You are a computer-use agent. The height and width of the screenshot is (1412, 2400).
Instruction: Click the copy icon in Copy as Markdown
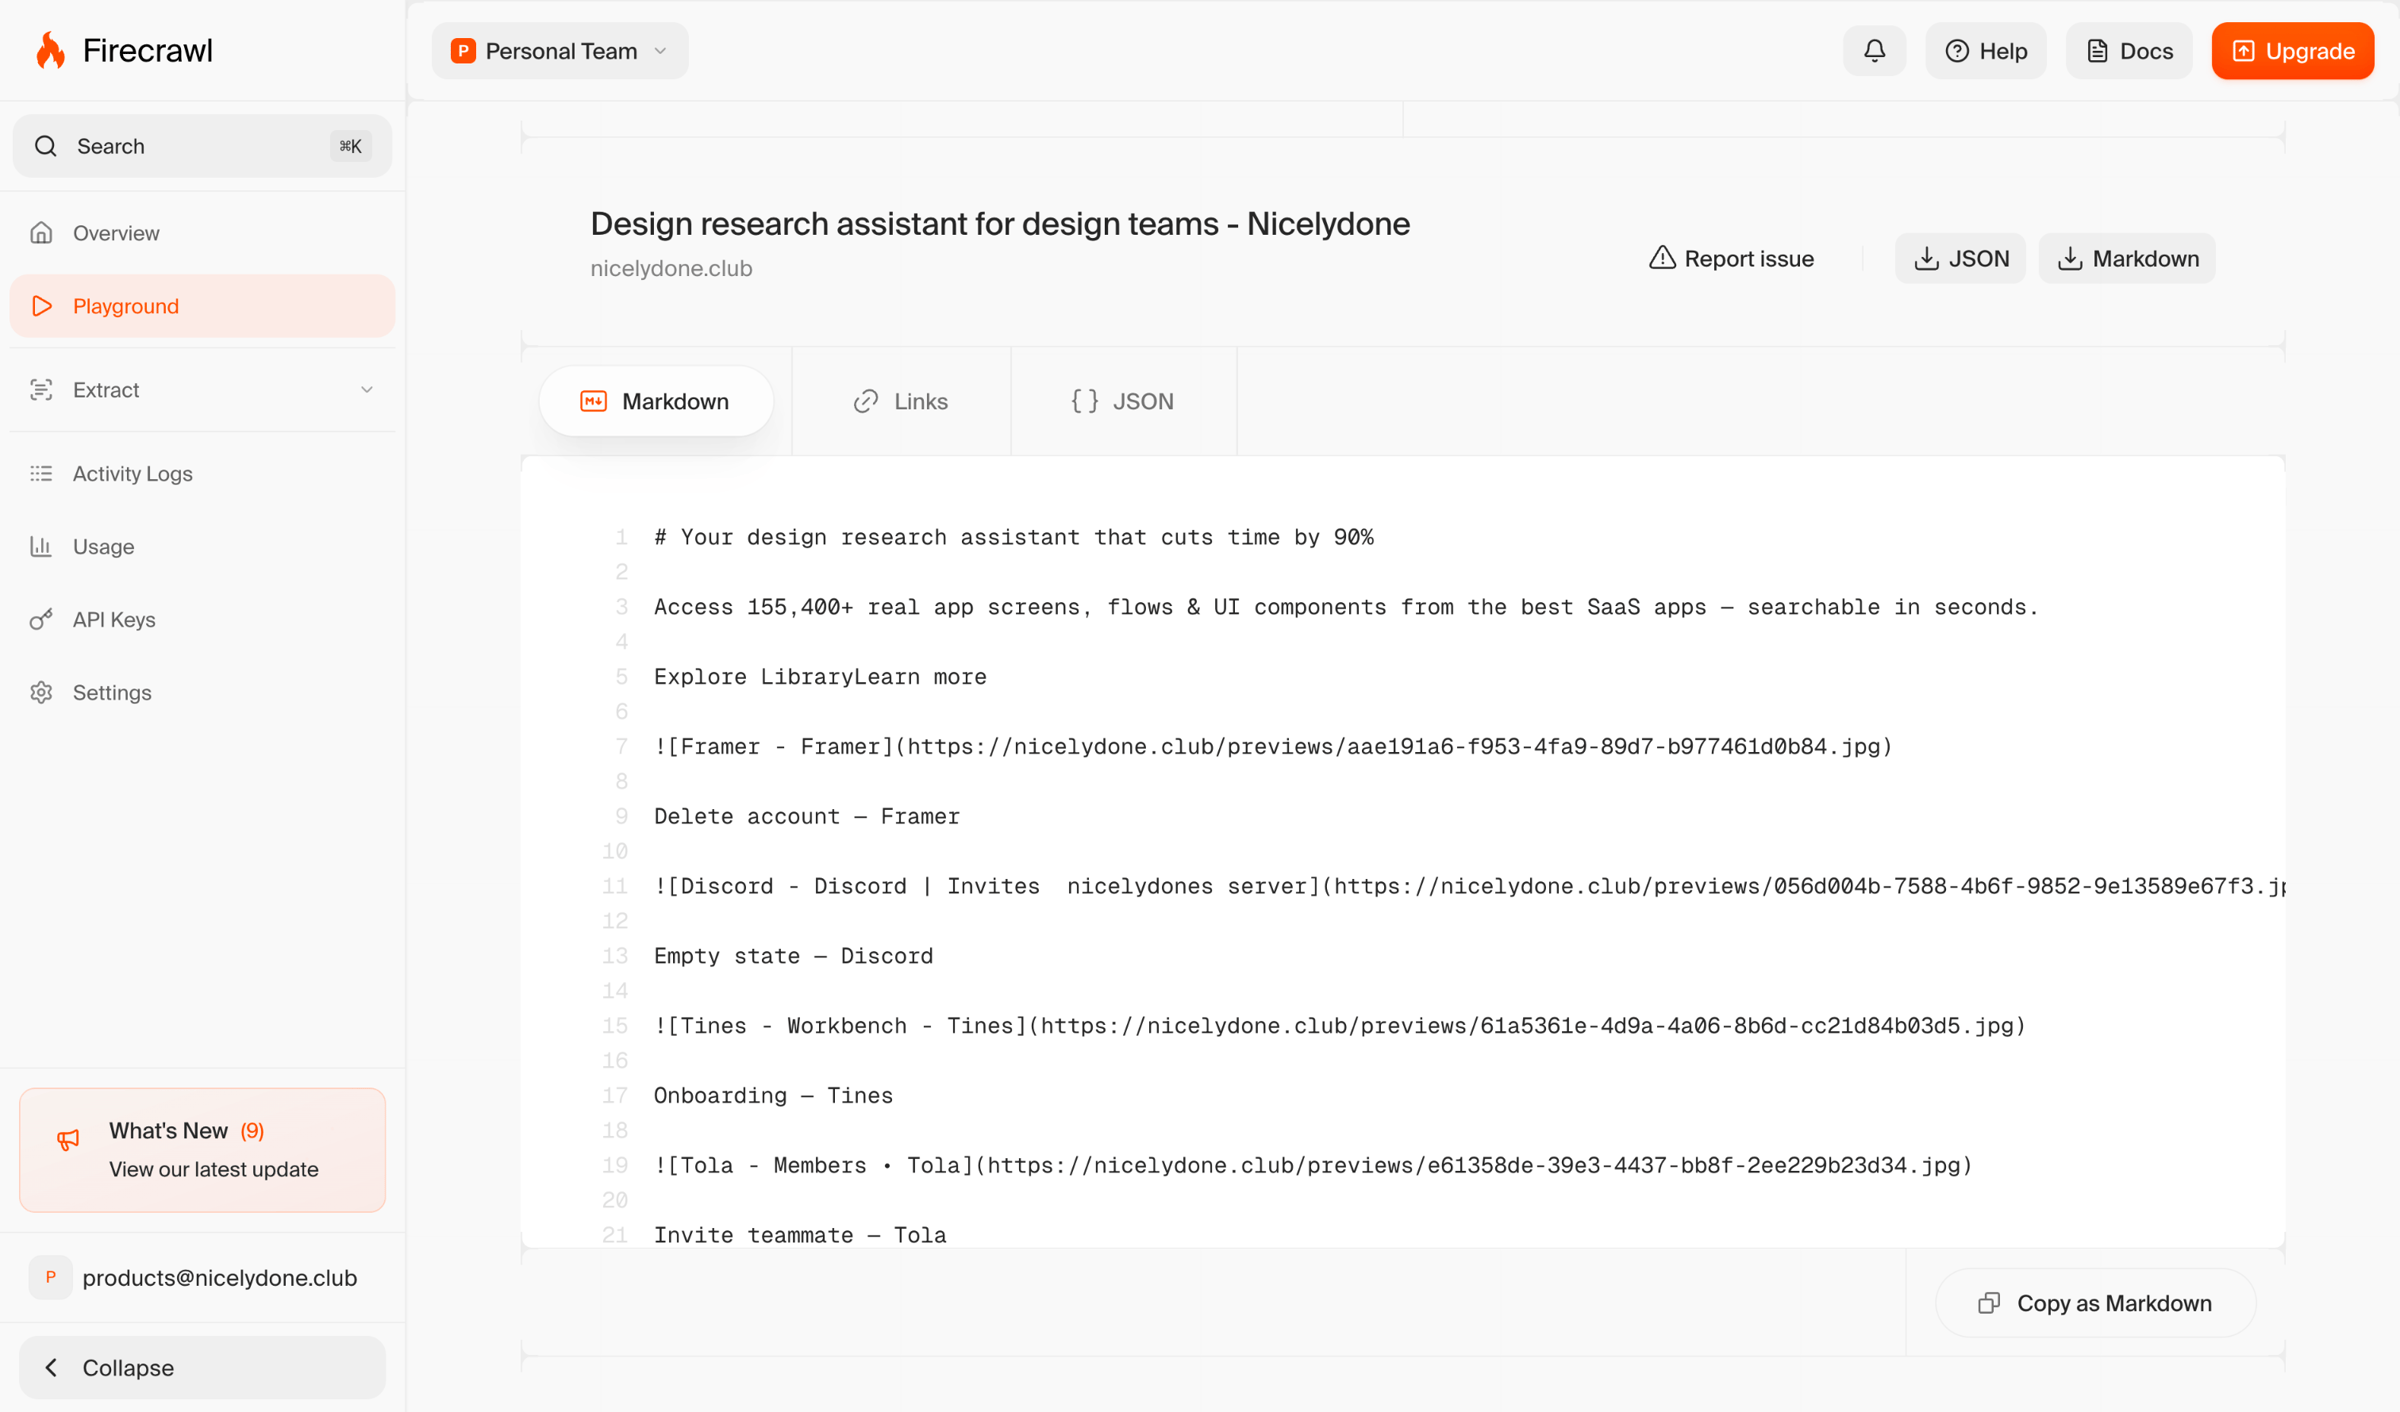tap(1989, 1303)
